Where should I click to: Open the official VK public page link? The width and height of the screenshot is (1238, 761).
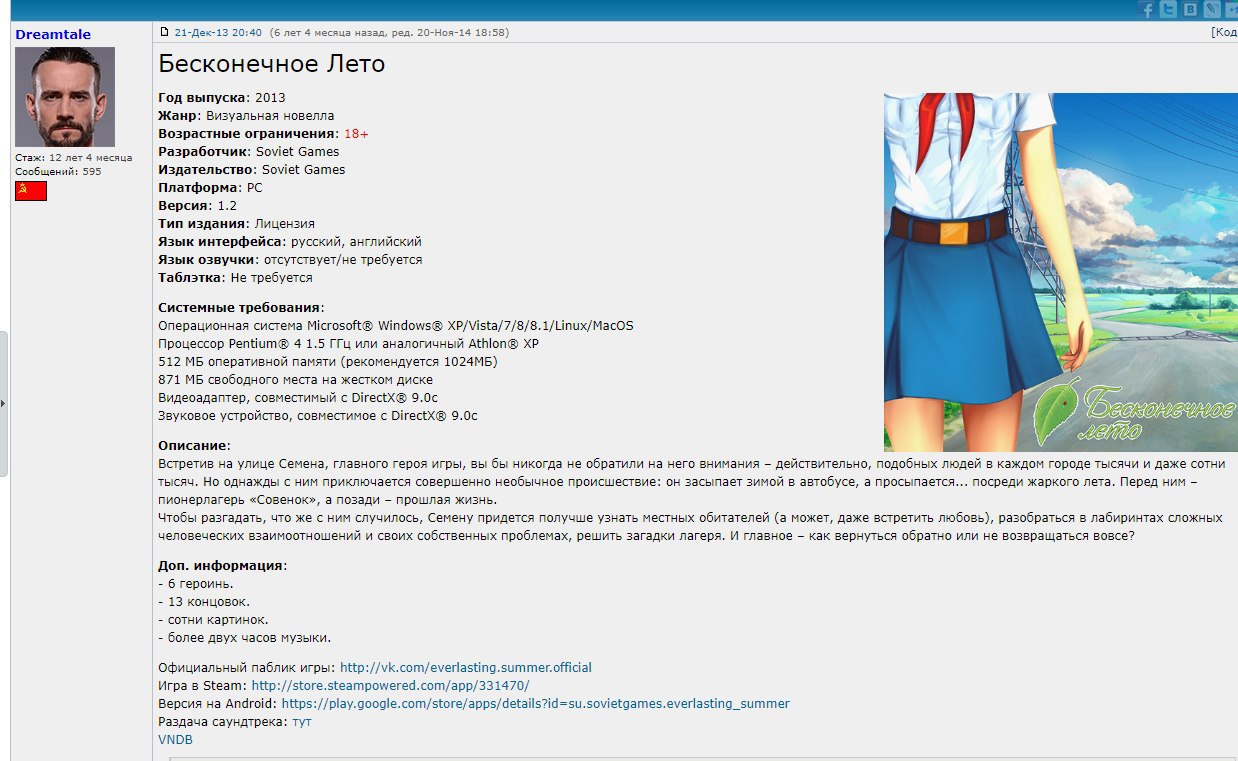(x=466, y=667)
